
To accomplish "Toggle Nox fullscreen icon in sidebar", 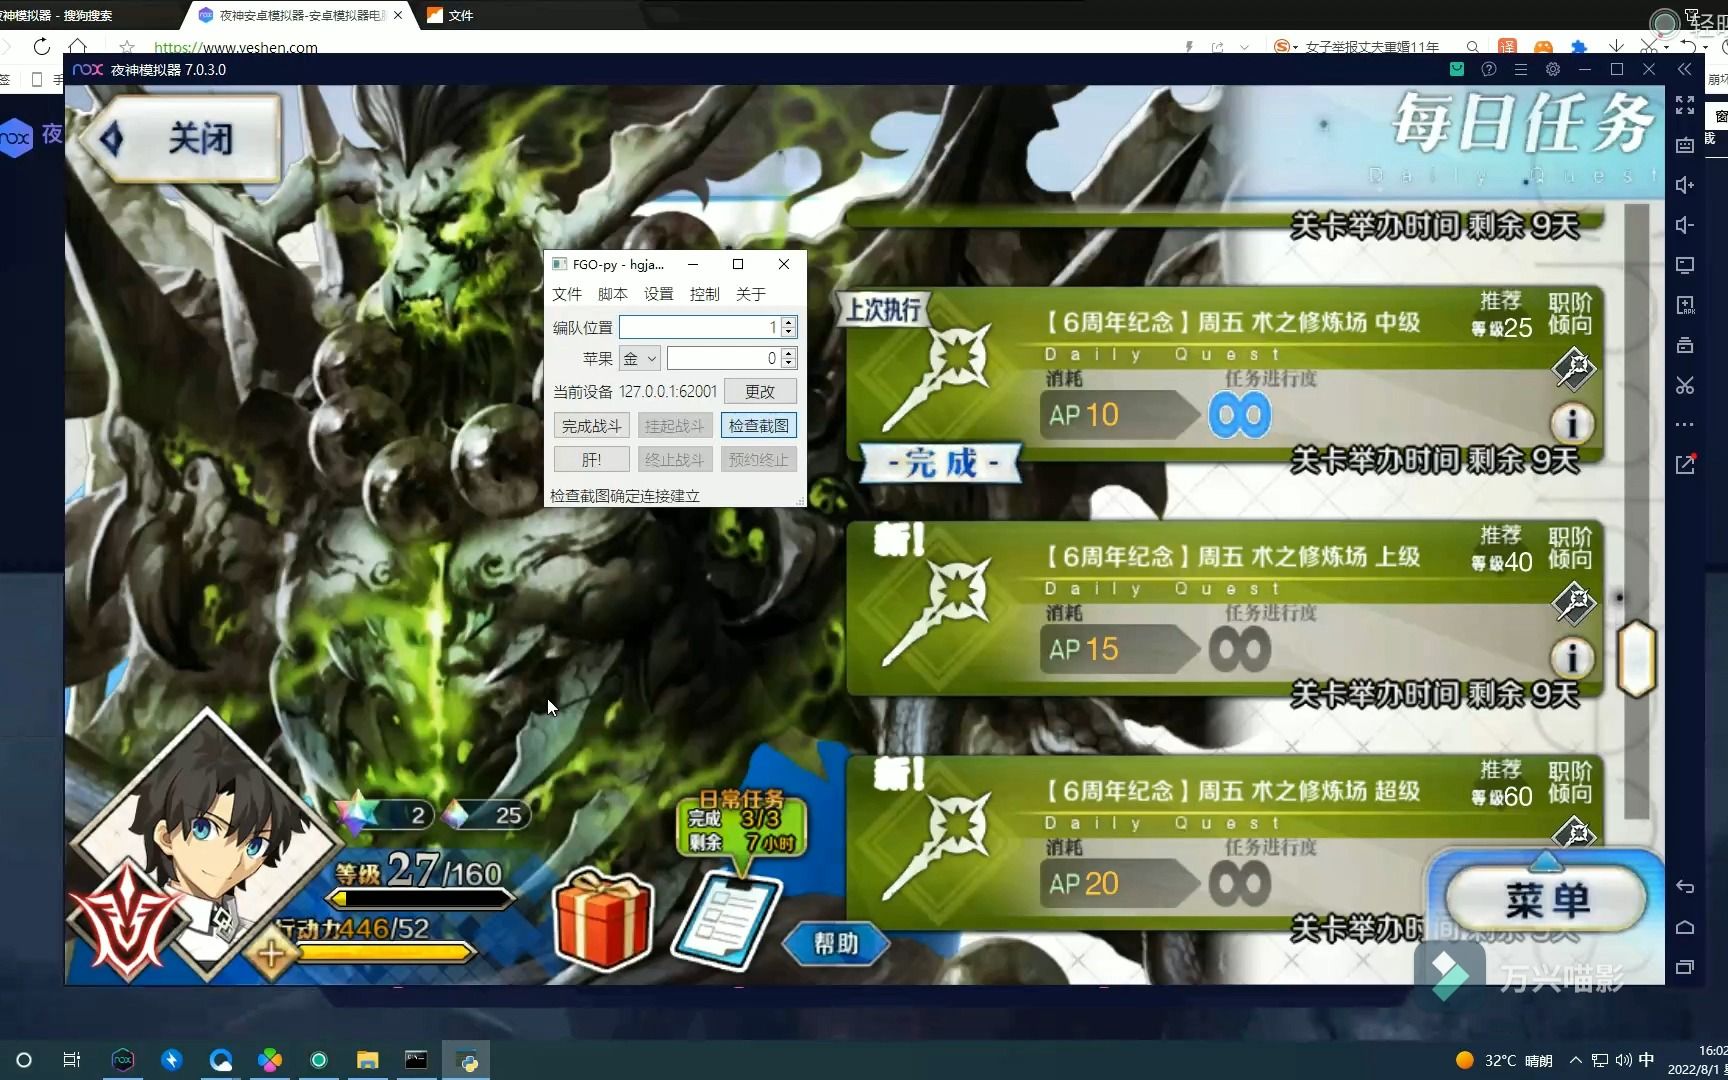I will pyautogui.click(x=1685, y=105).
